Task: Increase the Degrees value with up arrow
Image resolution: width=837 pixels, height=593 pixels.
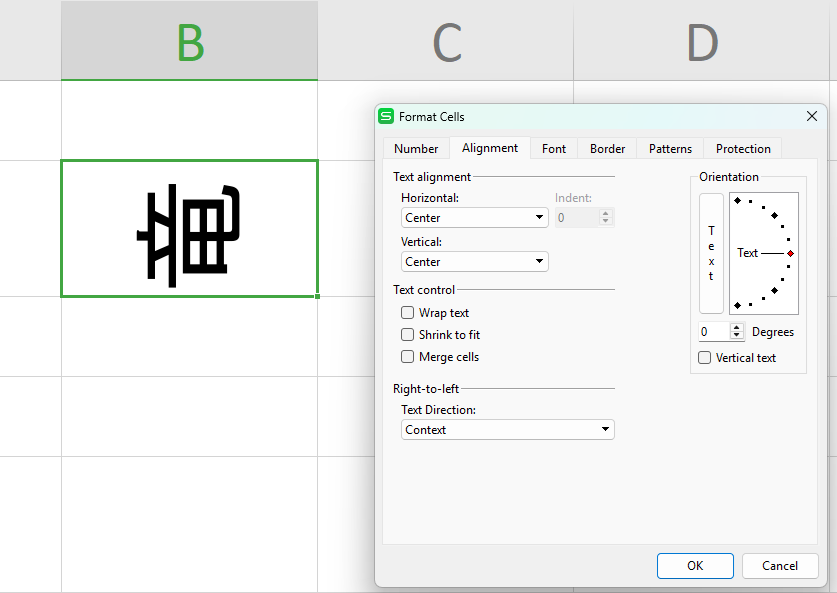Action: pyautogui.click(x=738, y=327)
